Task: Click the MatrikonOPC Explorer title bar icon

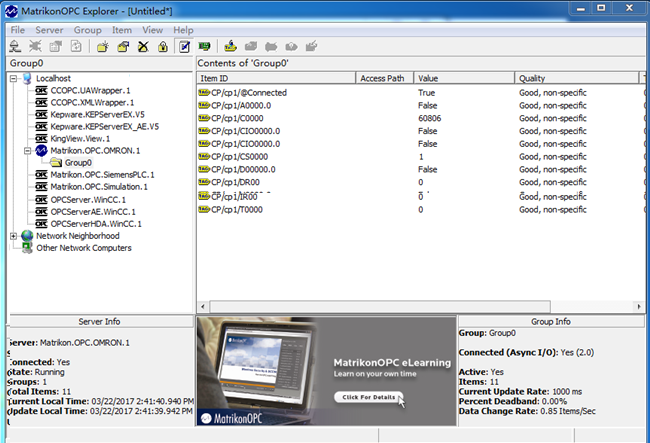Action: point(11,11)
